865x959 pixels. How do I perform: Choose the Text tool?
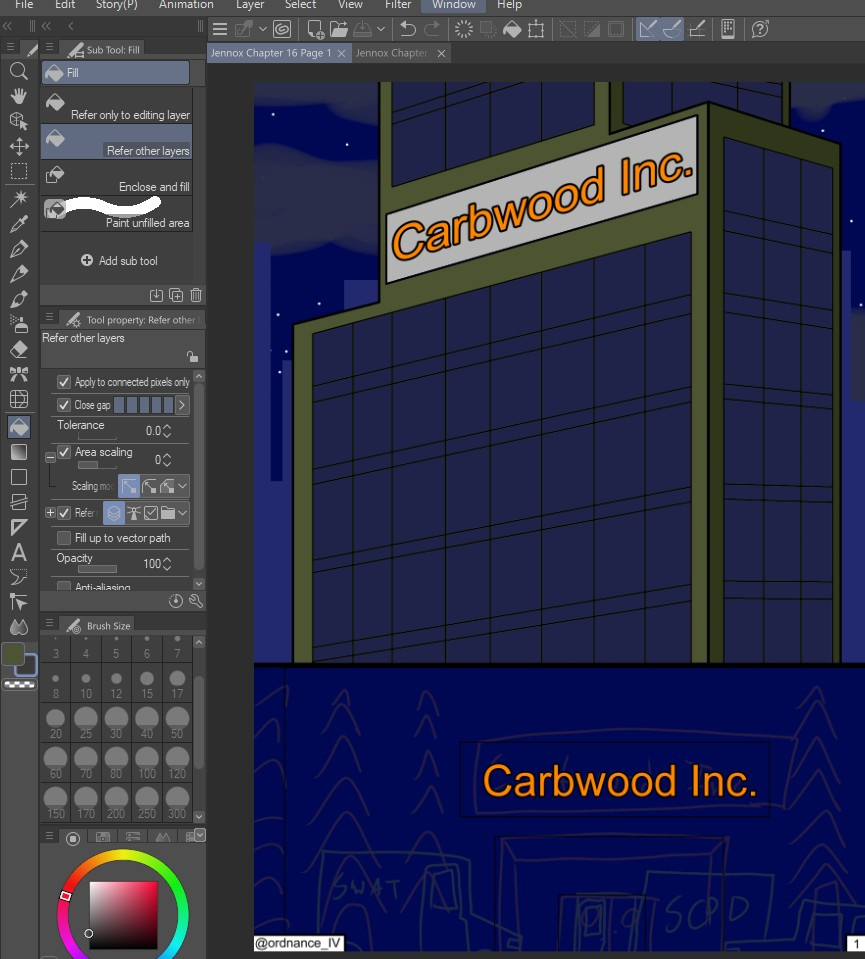click(18, 552)
